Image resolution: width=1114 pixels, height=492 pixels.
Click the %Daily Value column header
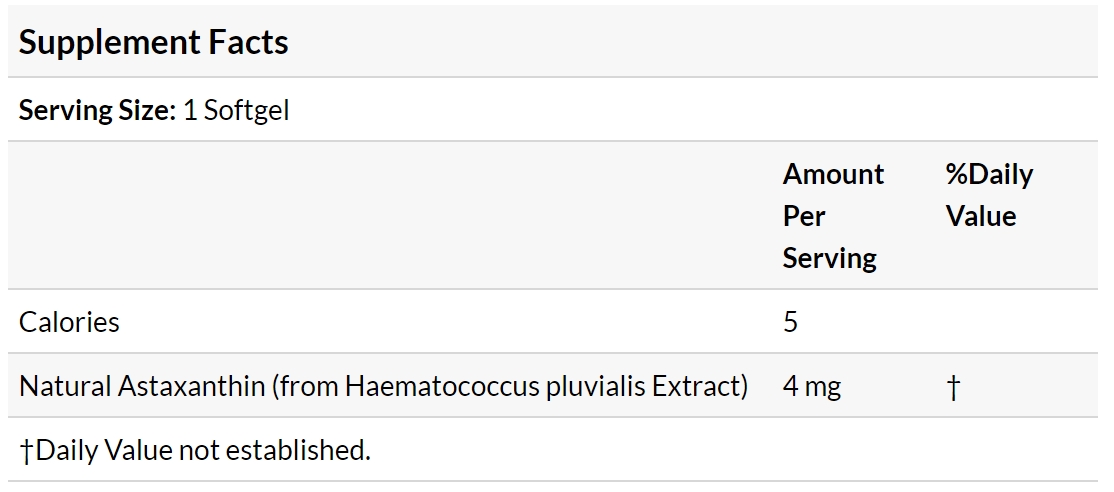pos(990,195)
